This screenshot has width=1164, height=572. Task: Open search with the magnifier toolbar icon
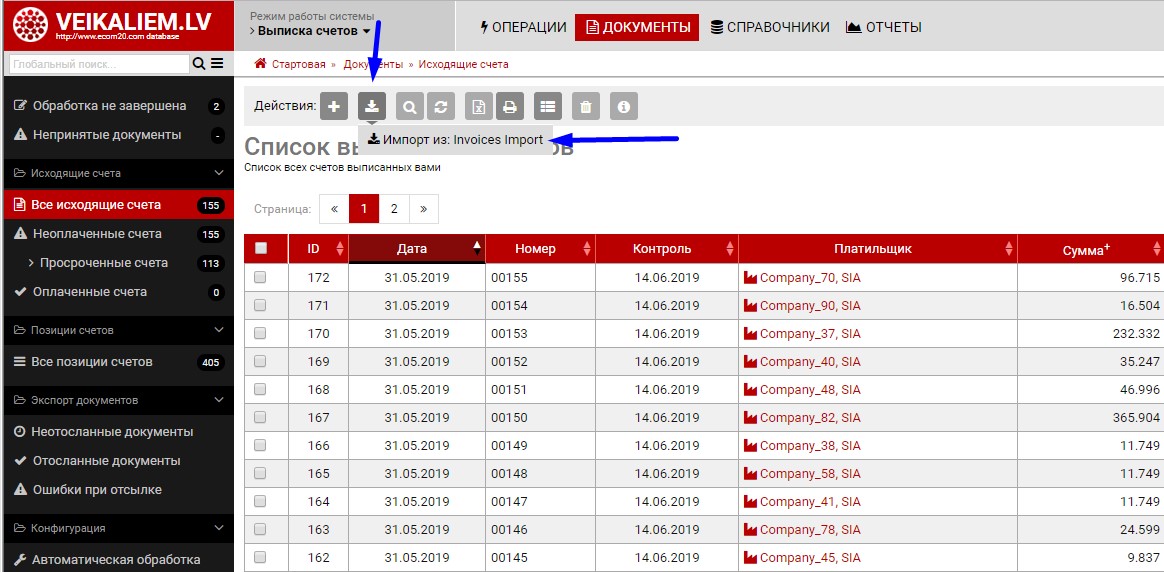409,107
